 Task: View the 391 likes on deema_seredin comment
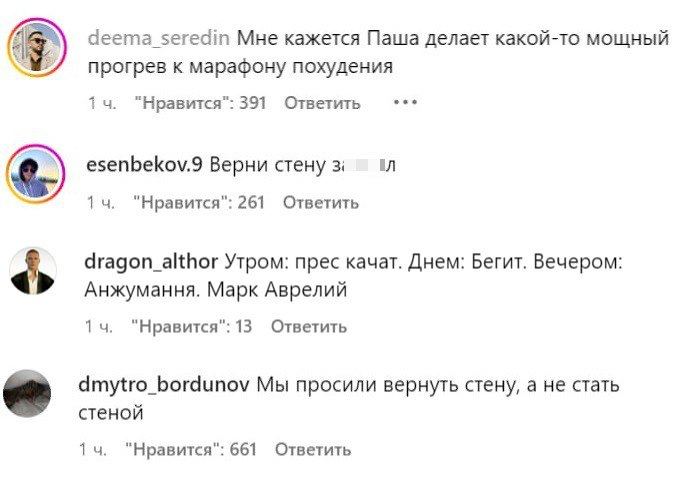click(200, 103)
